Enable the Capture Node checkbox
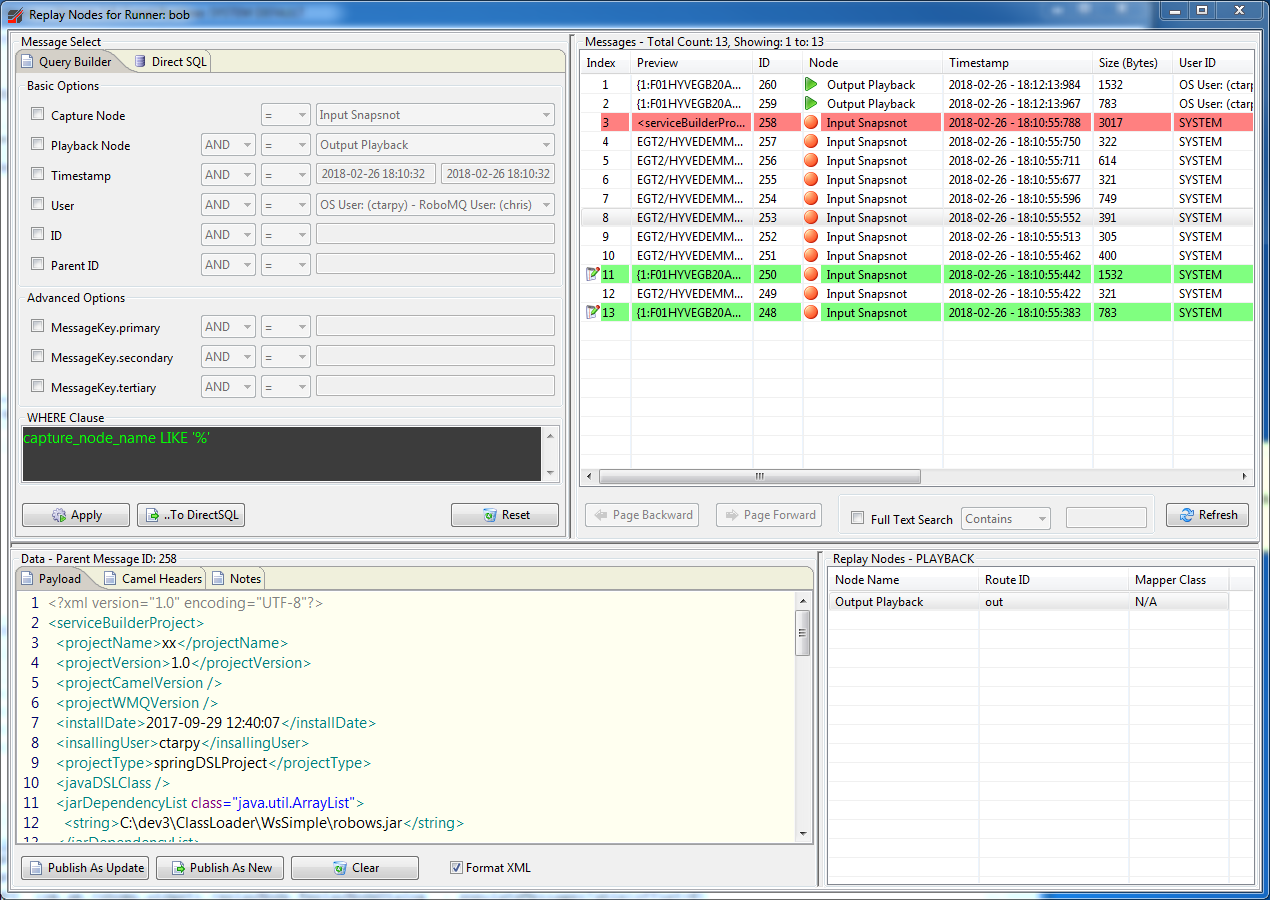This screenshot has height=900, width=1270. click(38, 115)
